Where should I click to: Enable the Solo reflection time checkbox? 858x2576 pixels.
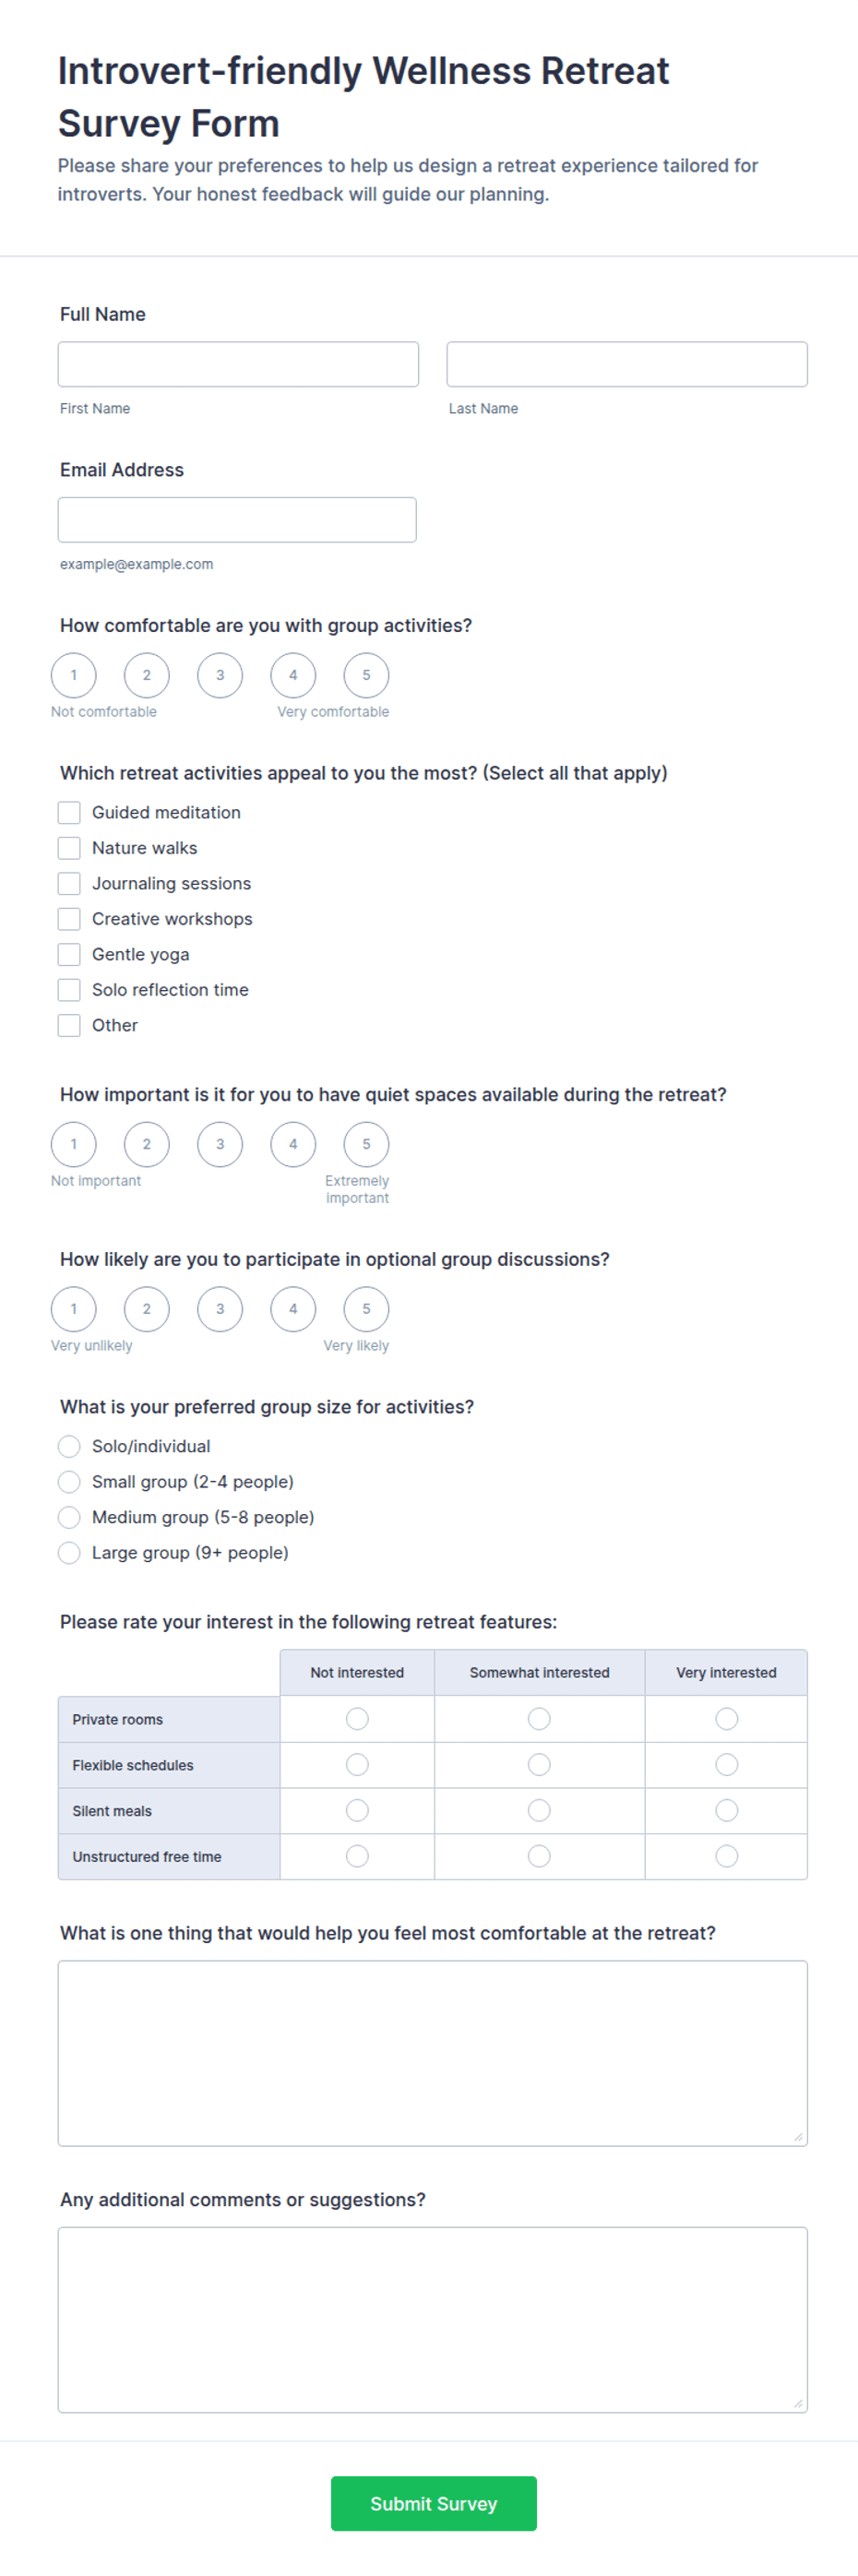pos(69,990)
